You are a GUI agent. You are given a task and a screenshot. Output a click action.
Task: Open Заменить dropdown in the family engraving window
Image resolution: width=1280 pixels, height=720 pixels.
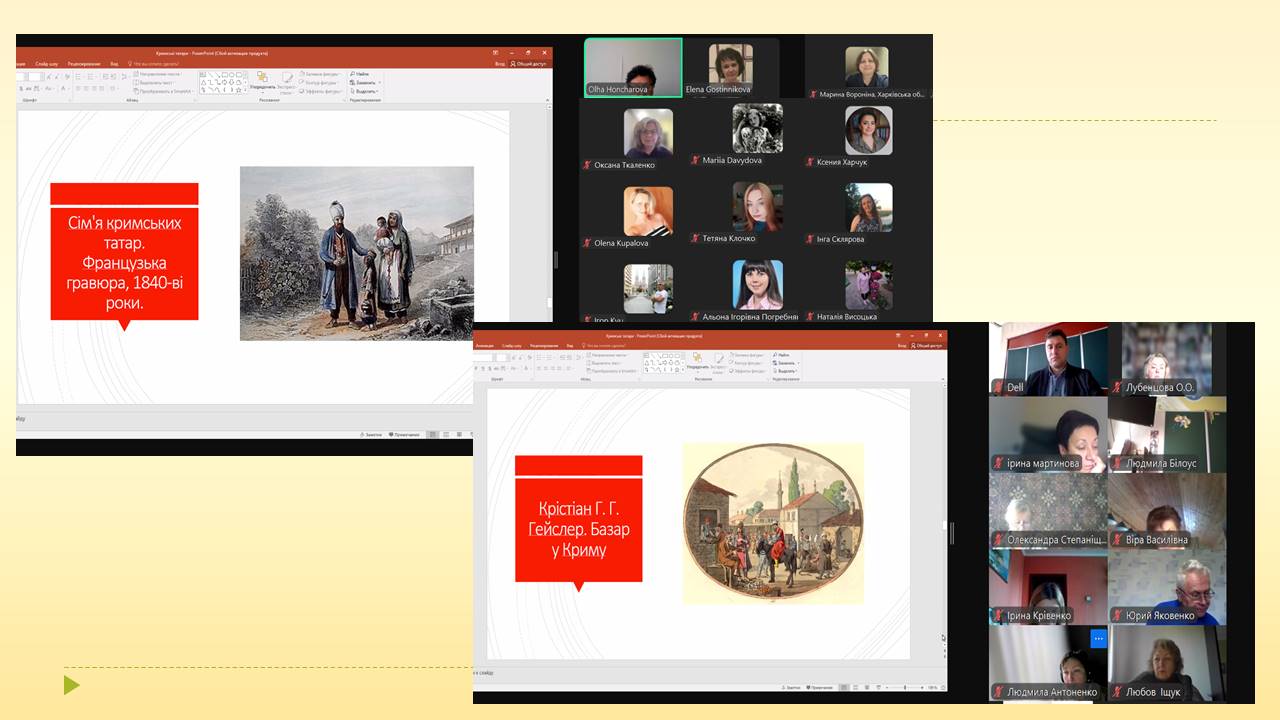pos(365,82)
